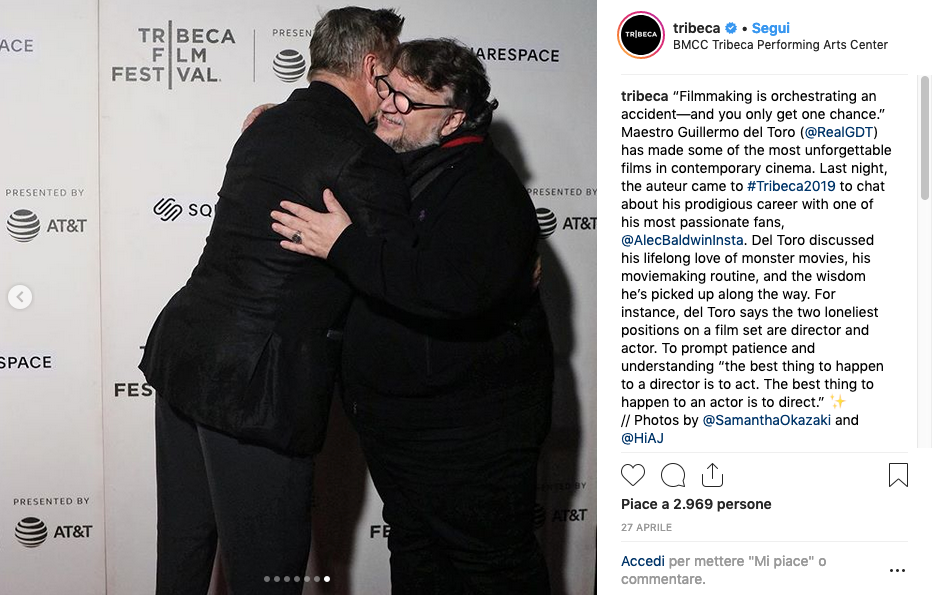Click Accedi to log in
This screenshot has width=932, height=595.
tap(643, 561)
